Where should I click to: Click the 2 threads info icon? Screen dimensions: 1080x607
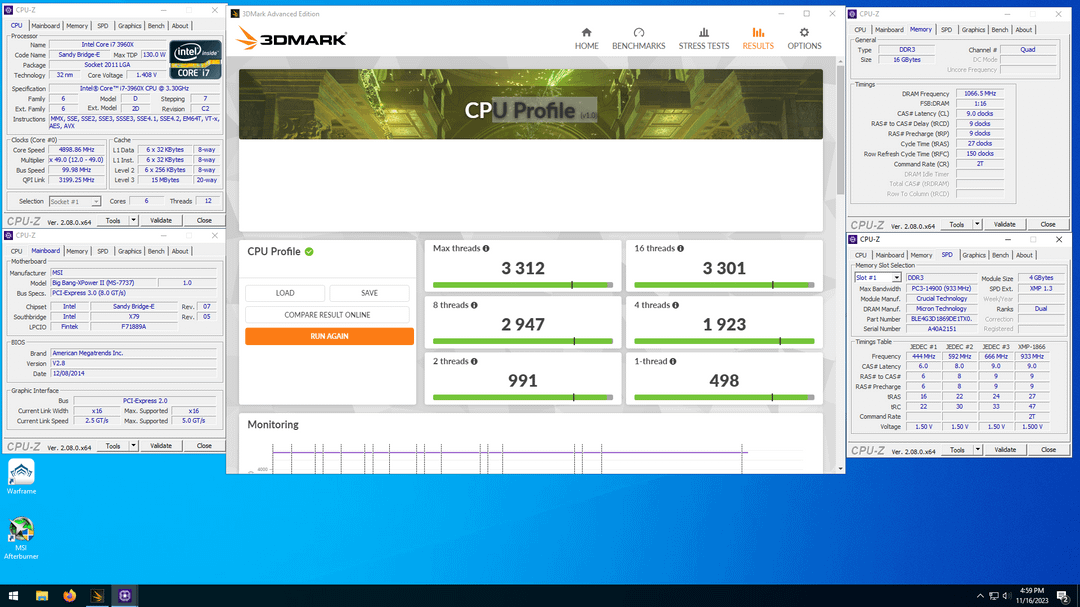[474, 362]
